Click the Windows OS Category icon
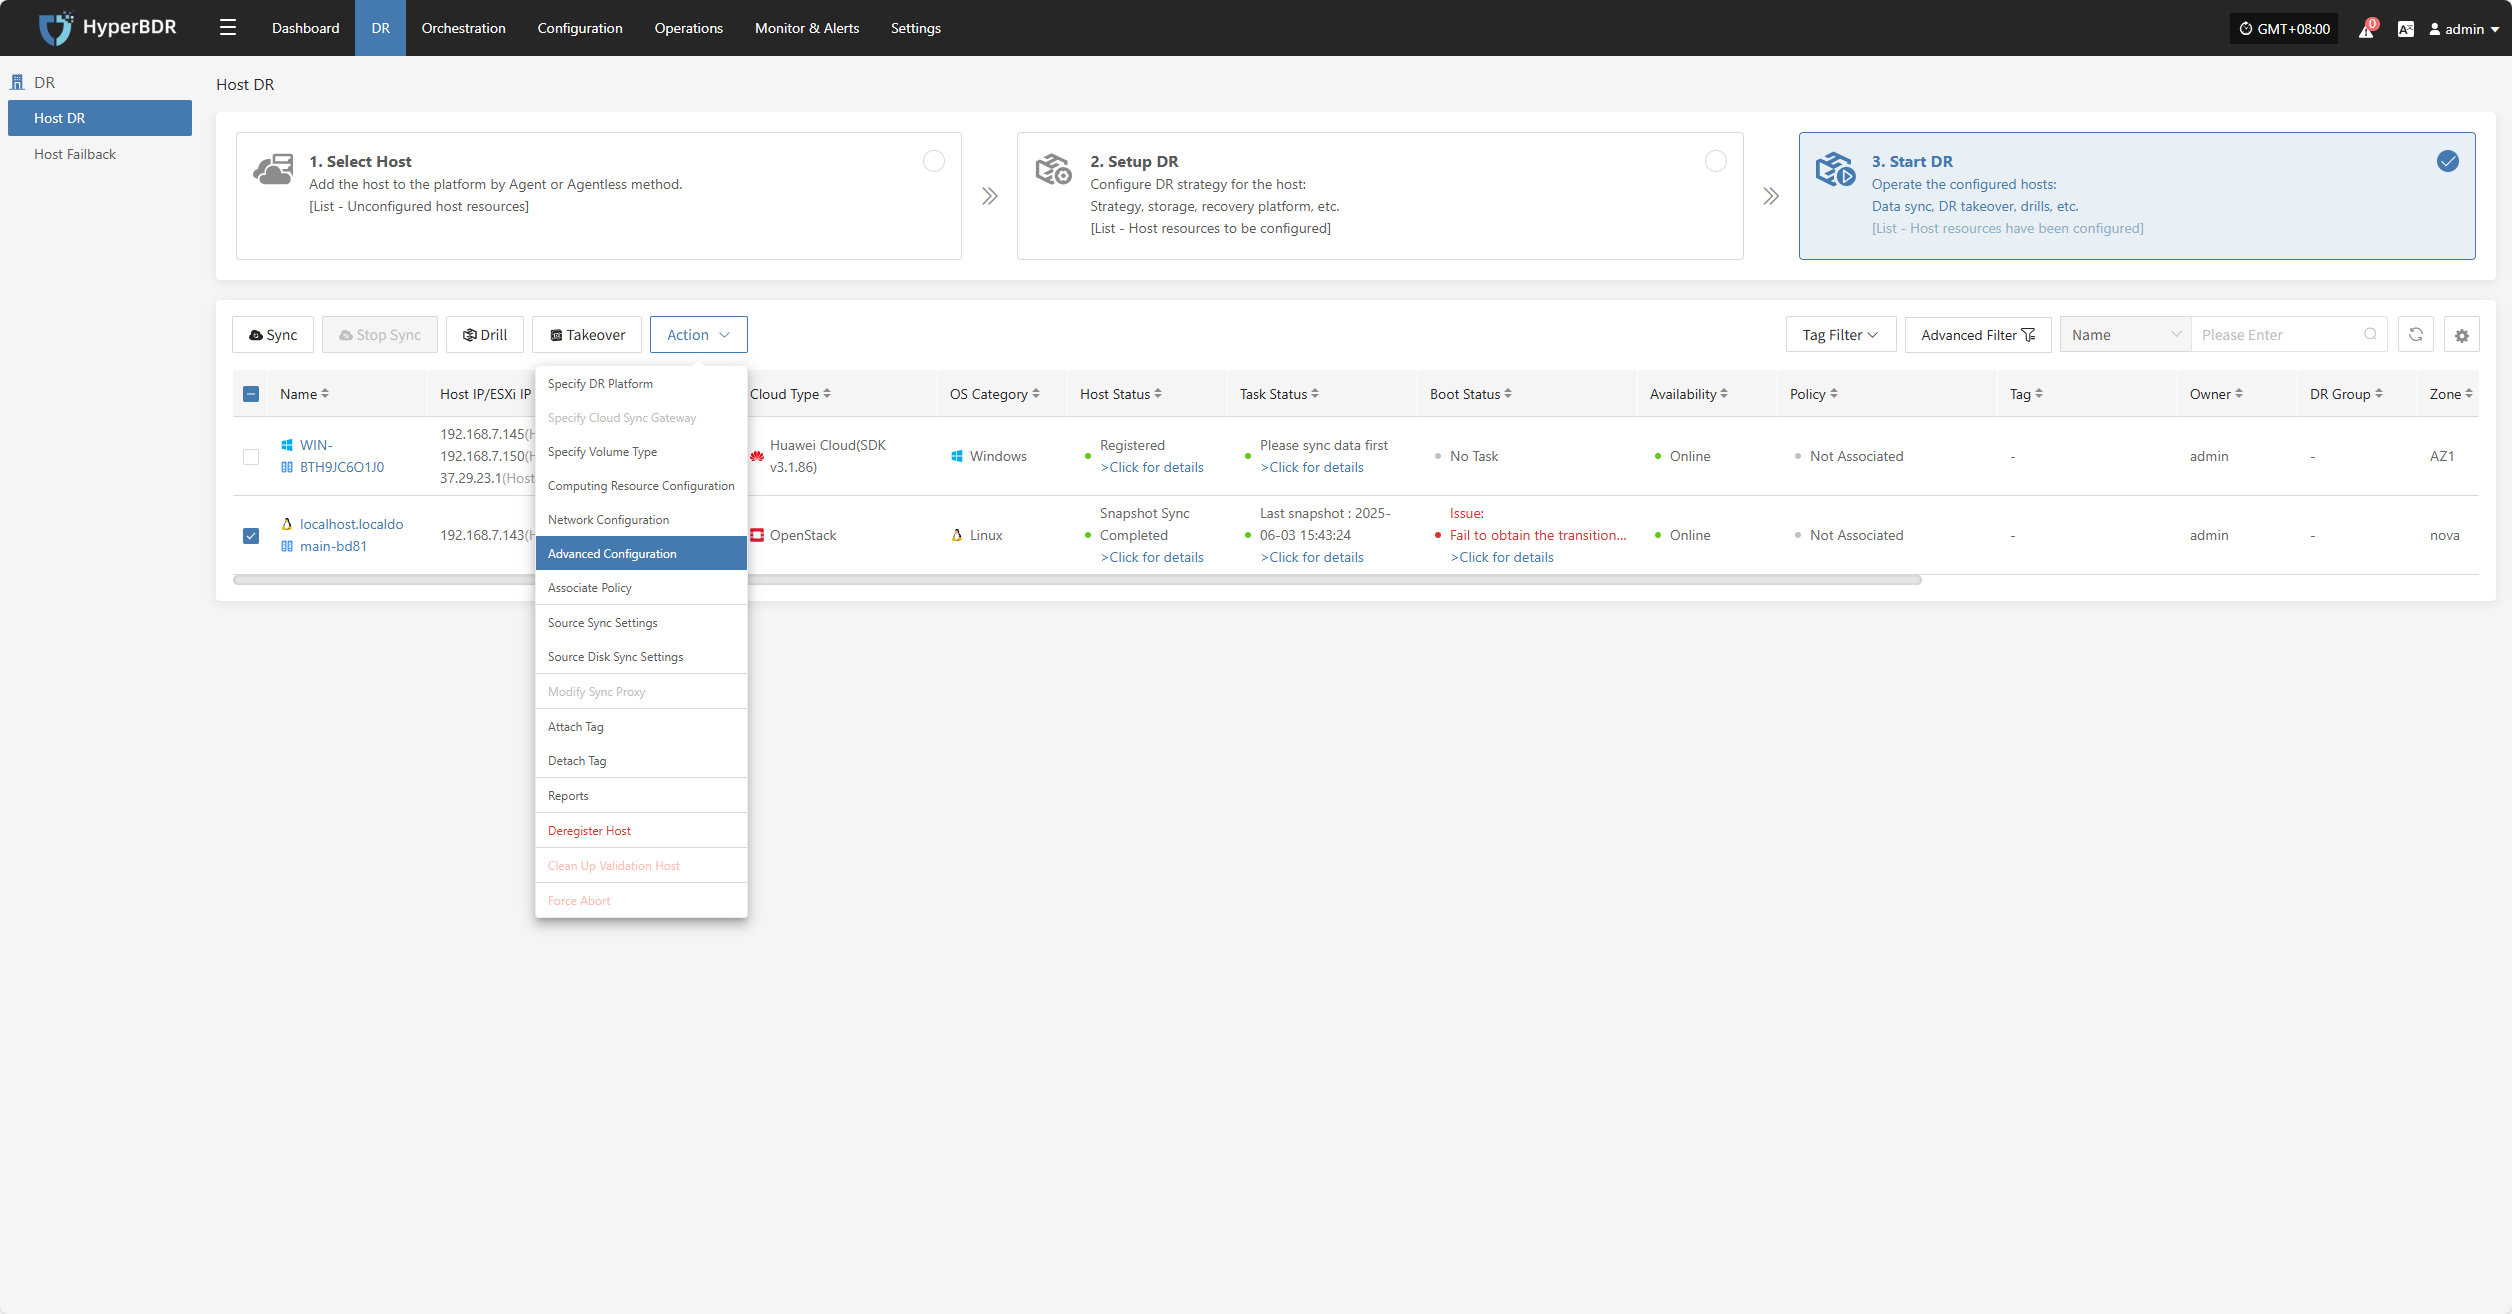This screenshot has width=2512, height=1314. (x=957, y=456)
